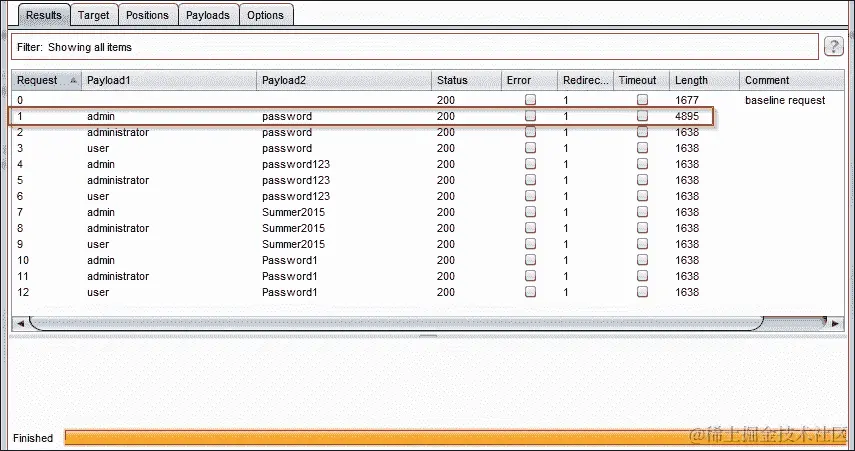
Task: Select 'password123' in request 5 row
Action: coord(296,180)
